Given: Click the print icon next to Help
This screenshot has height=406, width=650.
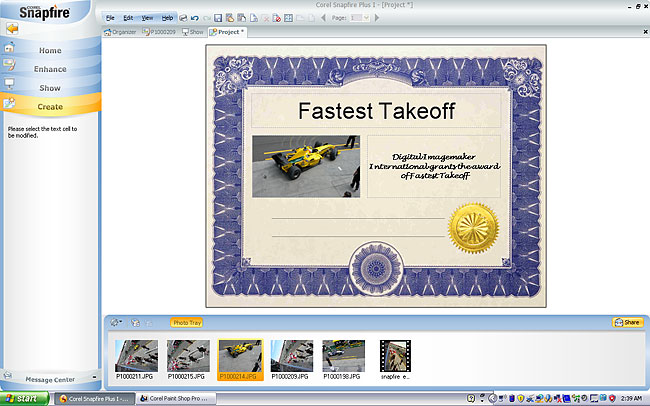Looking at the screenshot, I should [x=183, y=18].
